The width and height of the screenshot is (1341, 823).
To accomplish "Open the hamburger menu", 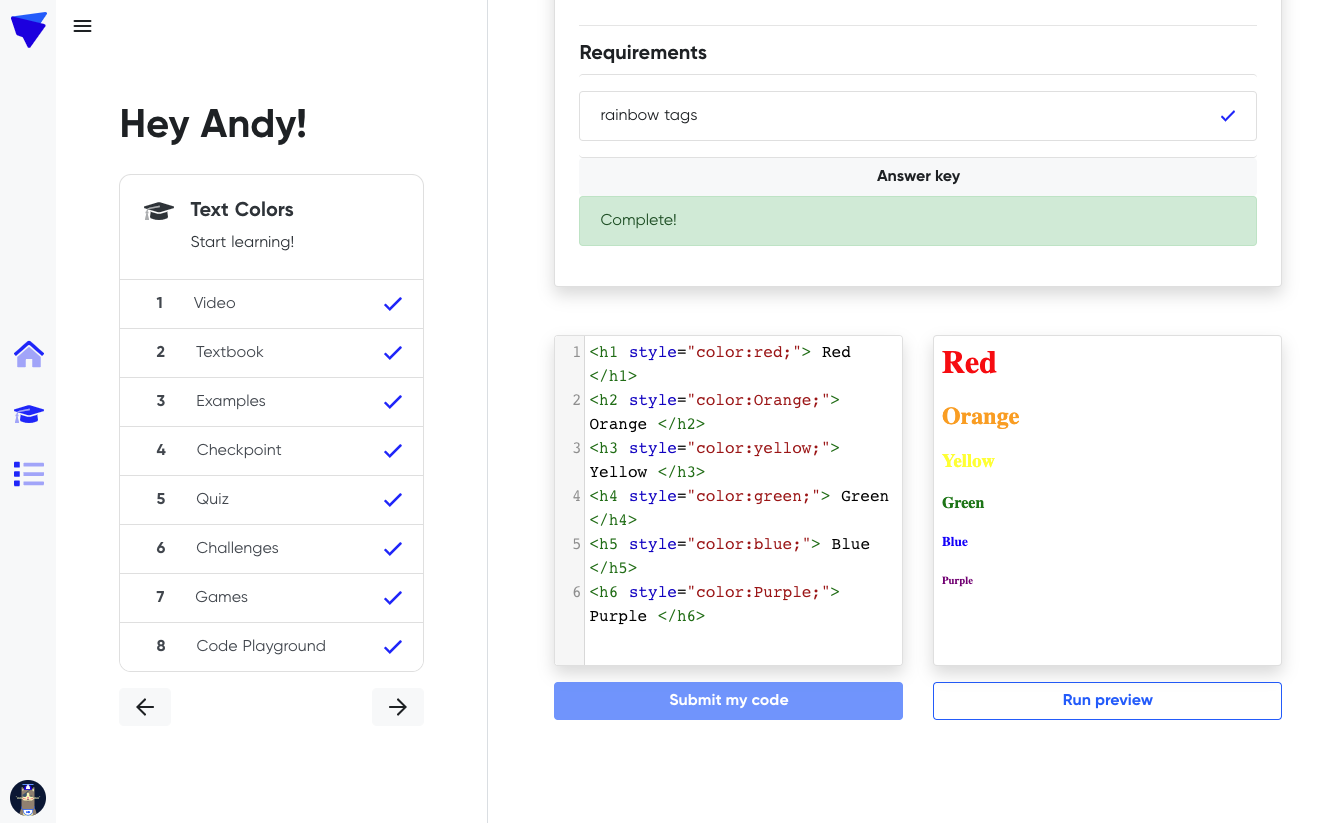I will pos(83,27).
